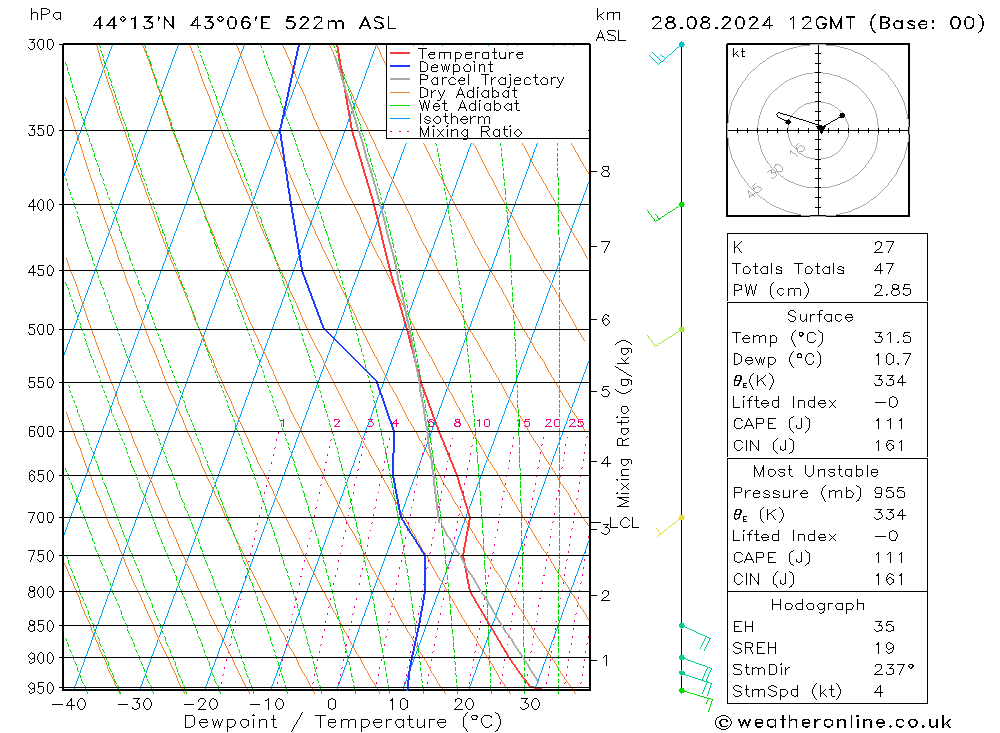The width and height of the screenshot is (1000, 733).
Task: Click the Dewpoint / Temperature (°C) axis title
Action: pyautogui.click(x=343, y=722)
